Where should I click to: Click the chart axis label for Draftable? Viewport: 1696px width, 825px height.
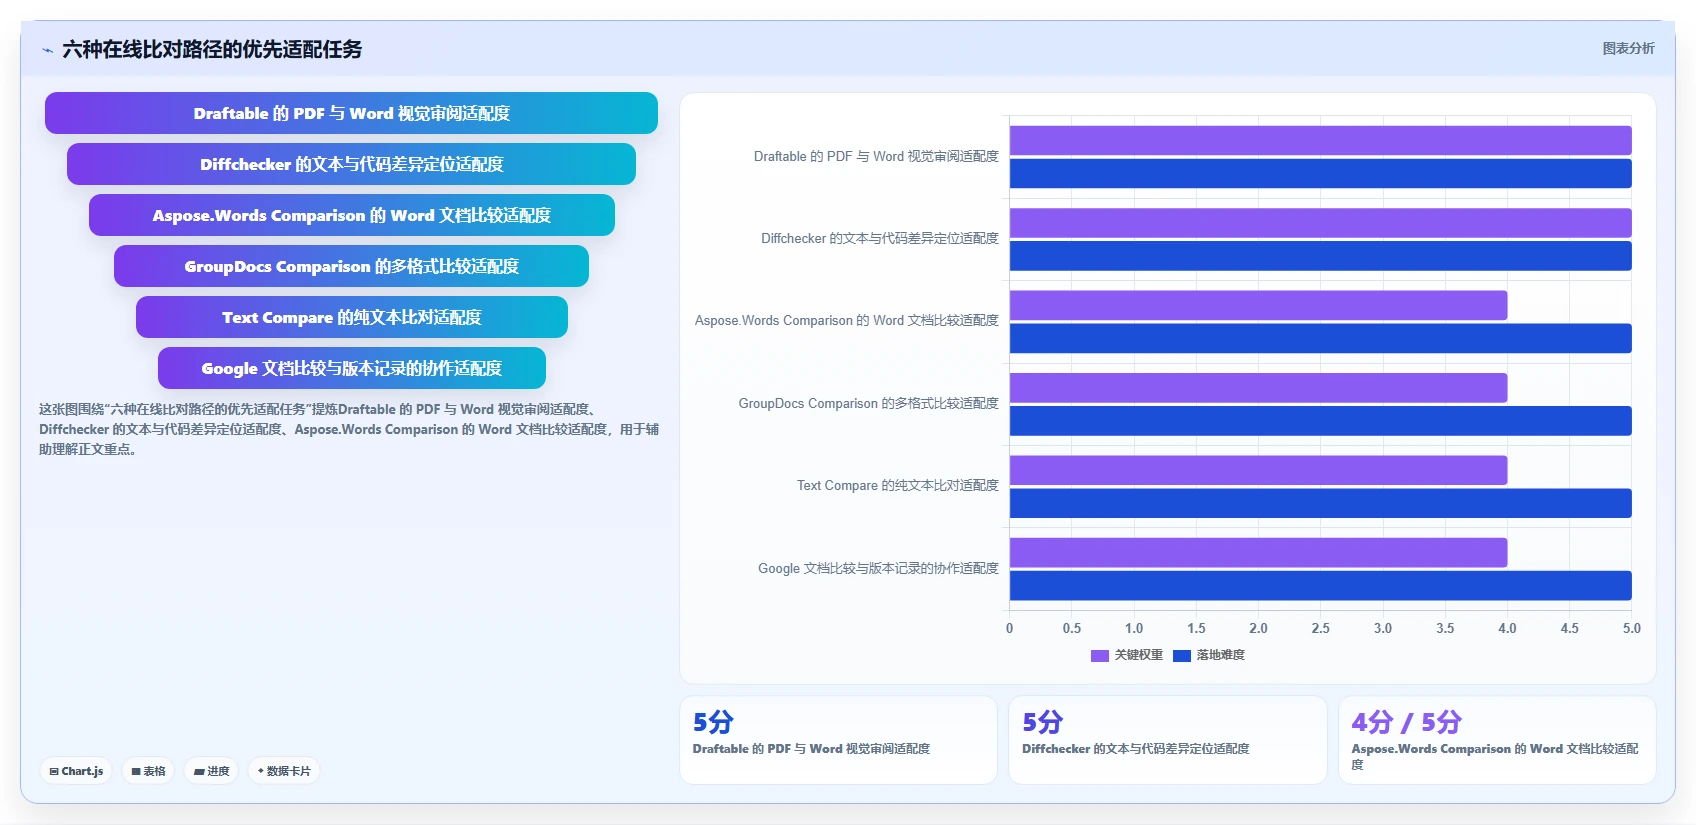click(876, 156)
